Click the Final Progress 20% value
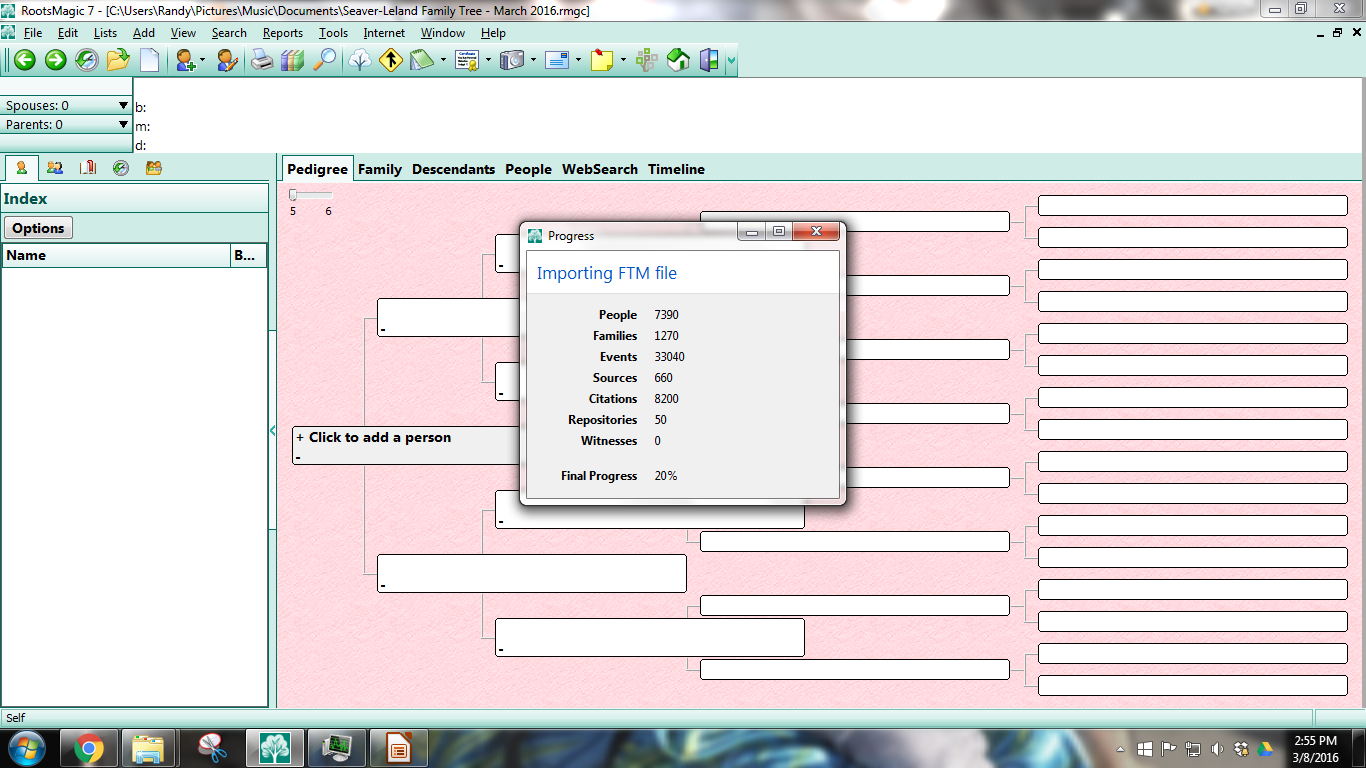1366x768 pixels. 666,476
